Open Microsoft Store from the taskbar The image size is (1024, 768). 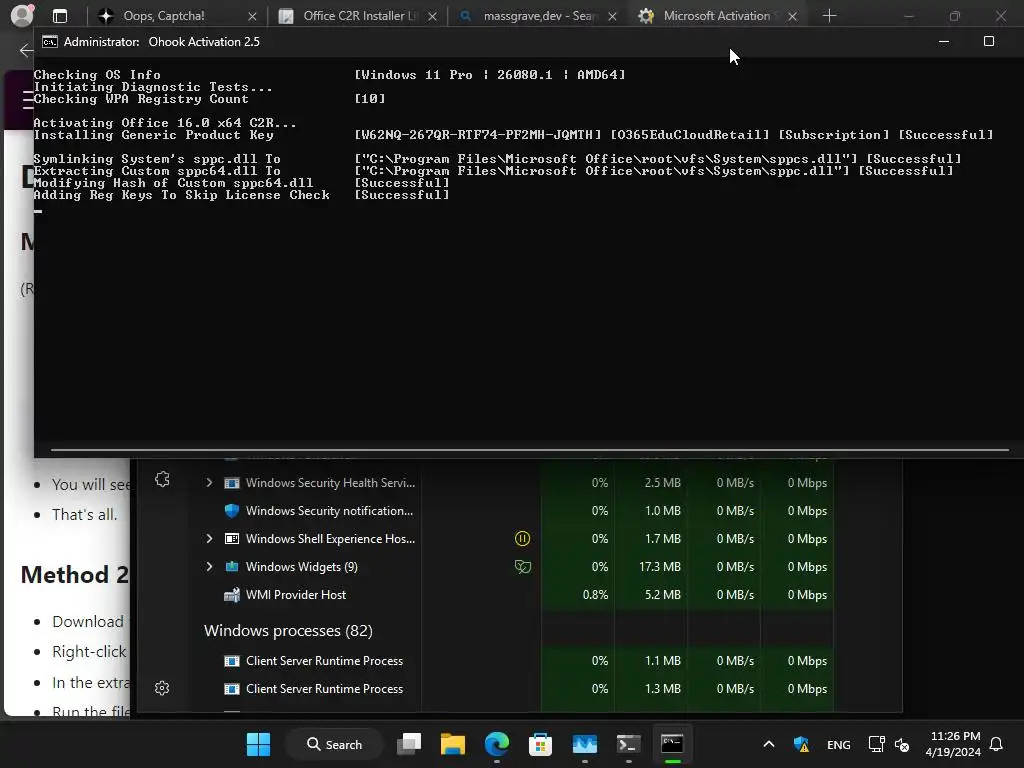[540, 744]
